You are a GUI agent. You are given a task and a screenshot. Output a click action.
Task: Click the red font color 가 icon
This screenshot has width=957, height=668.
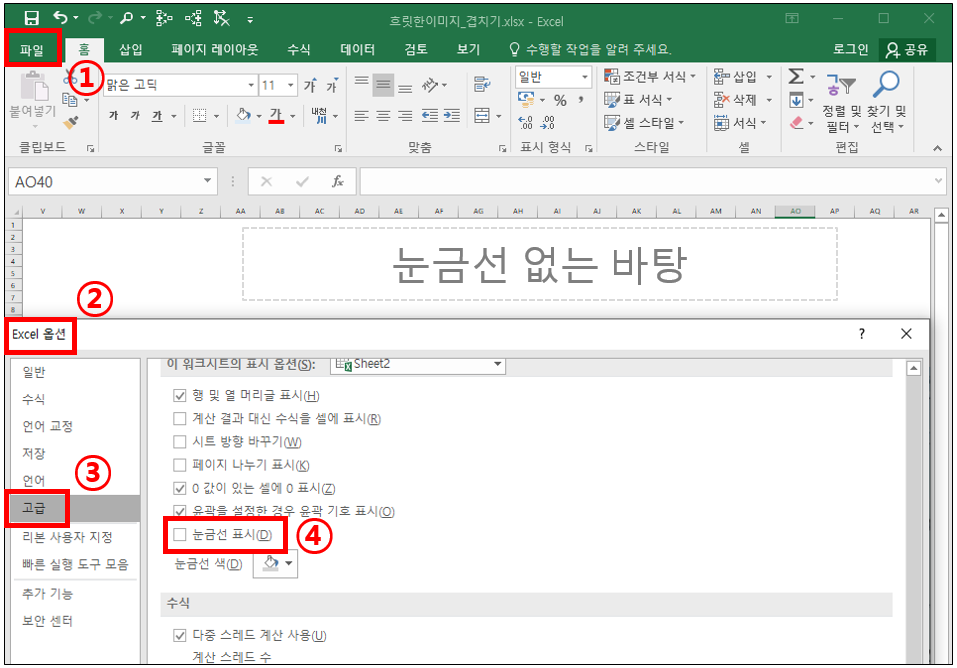coord(276,115)
